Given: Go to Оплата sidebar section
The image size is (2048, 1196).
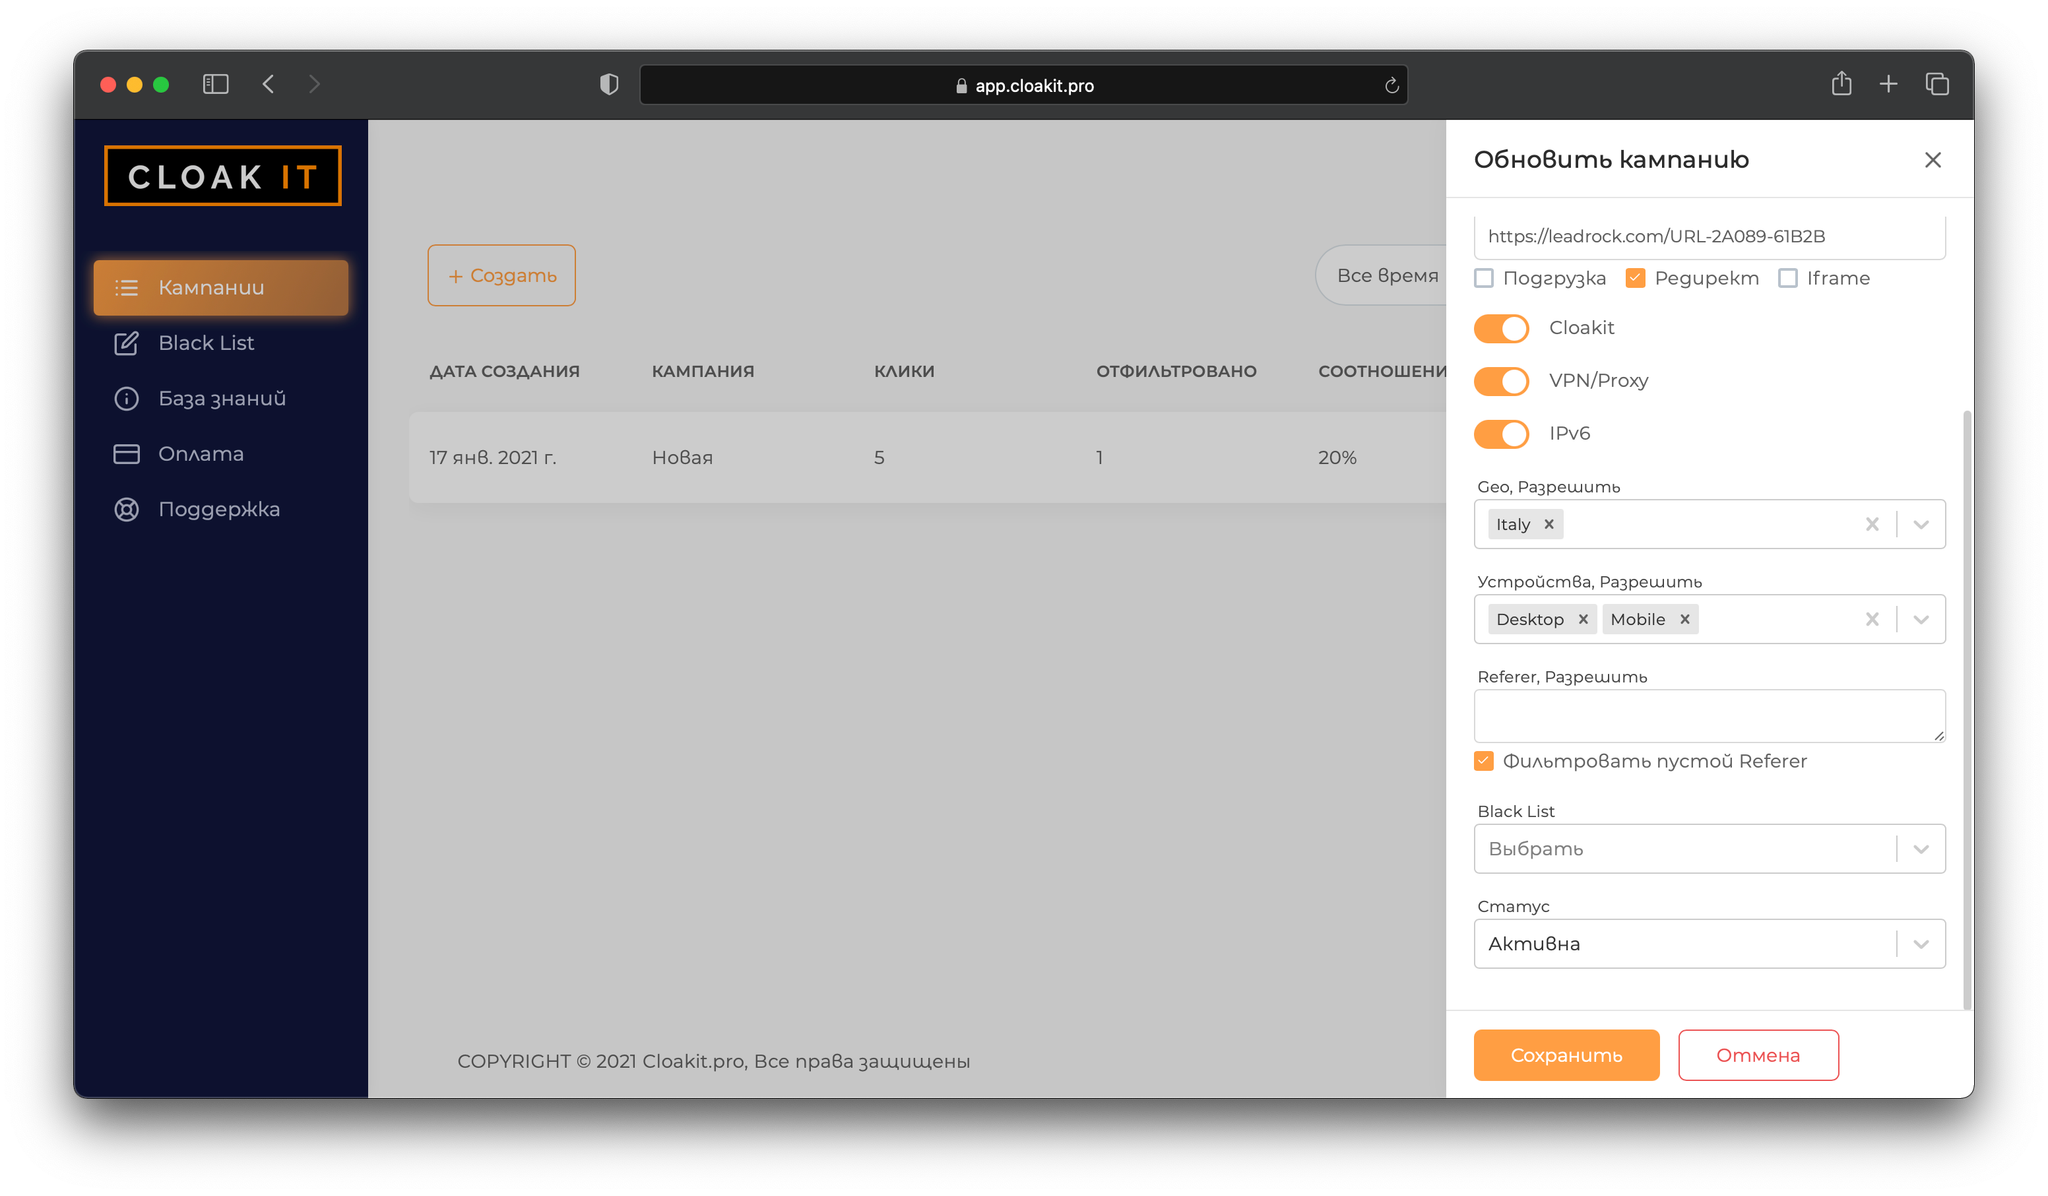Looking at the screenshot, I should tap(200, 454).
